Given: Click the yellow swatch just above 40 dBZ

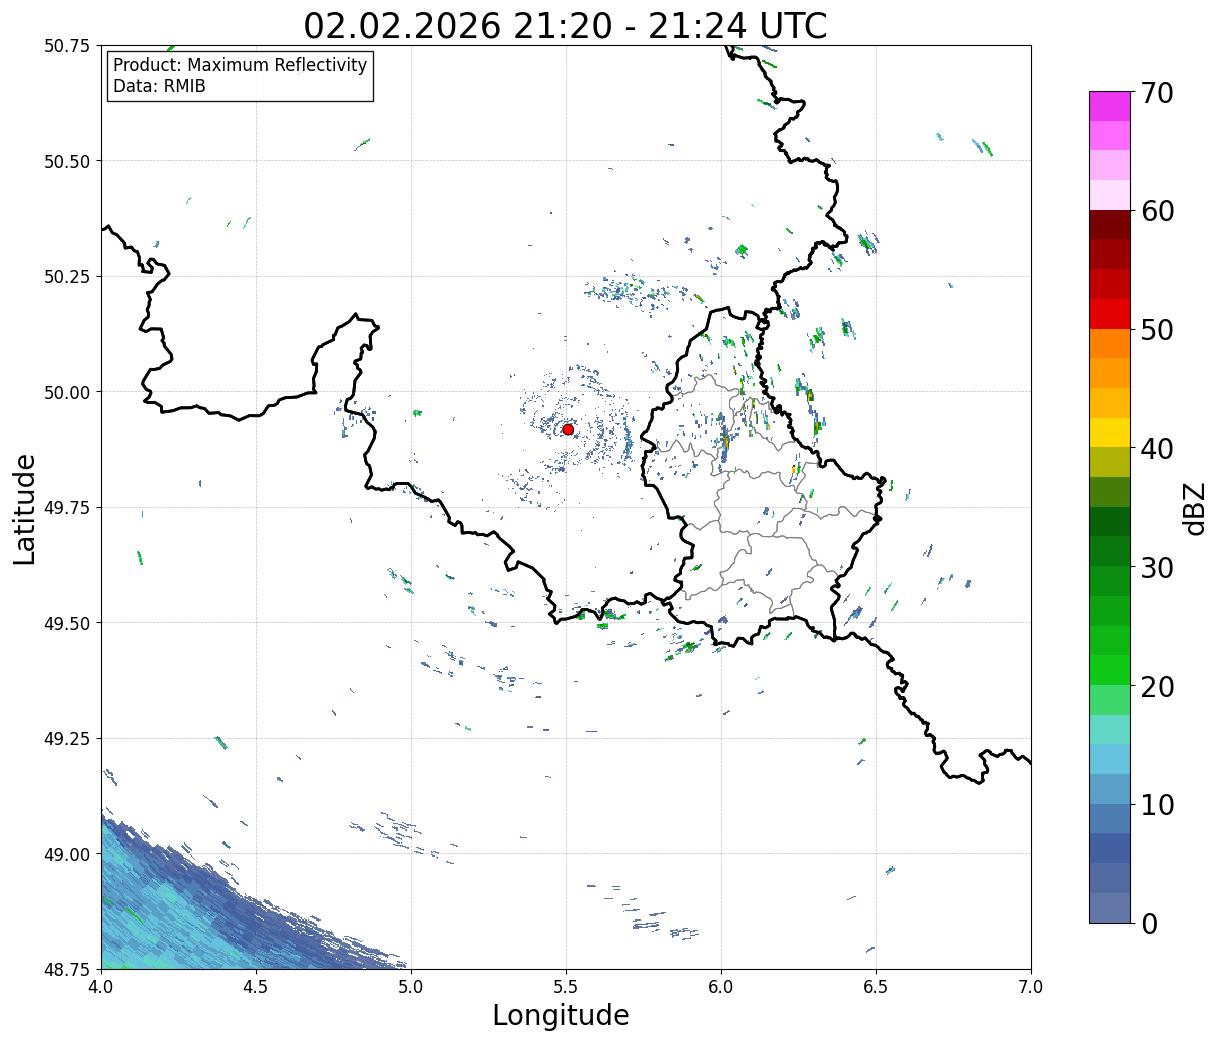Looking at the screenshot, I should (1110, 432).
